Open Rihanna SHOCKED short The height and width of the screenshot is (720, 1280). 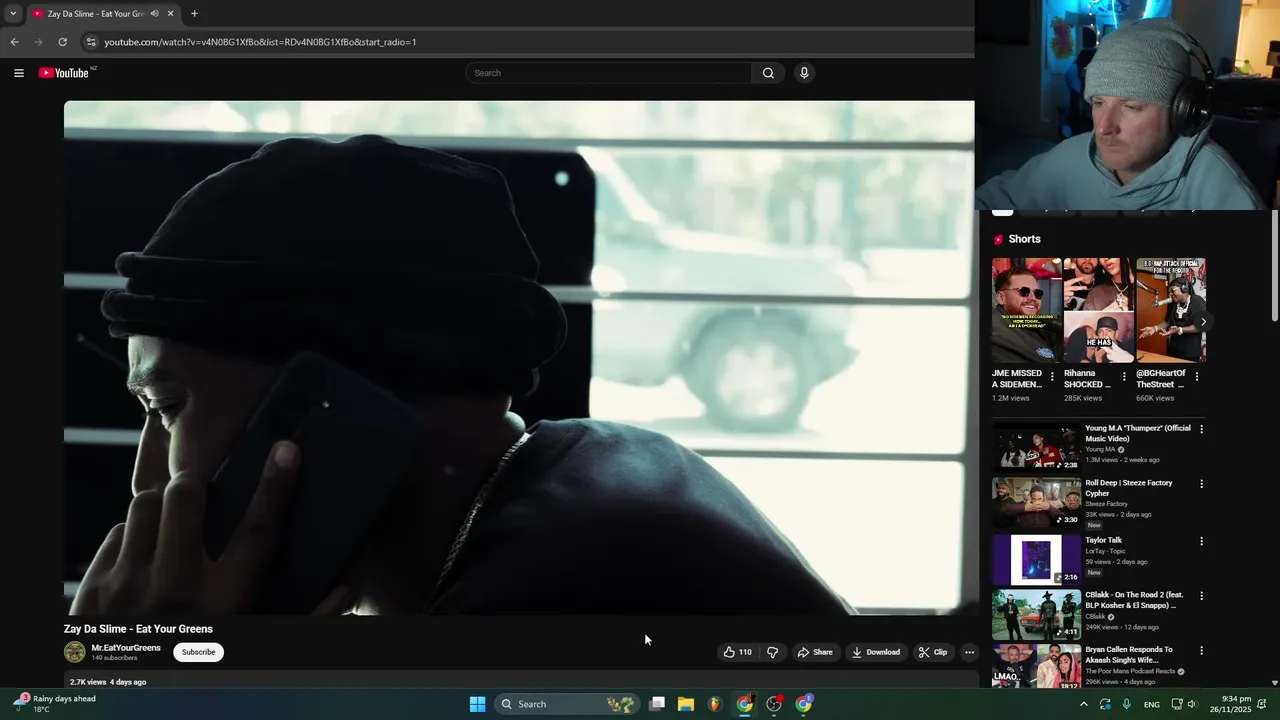tap(1098, 310)
